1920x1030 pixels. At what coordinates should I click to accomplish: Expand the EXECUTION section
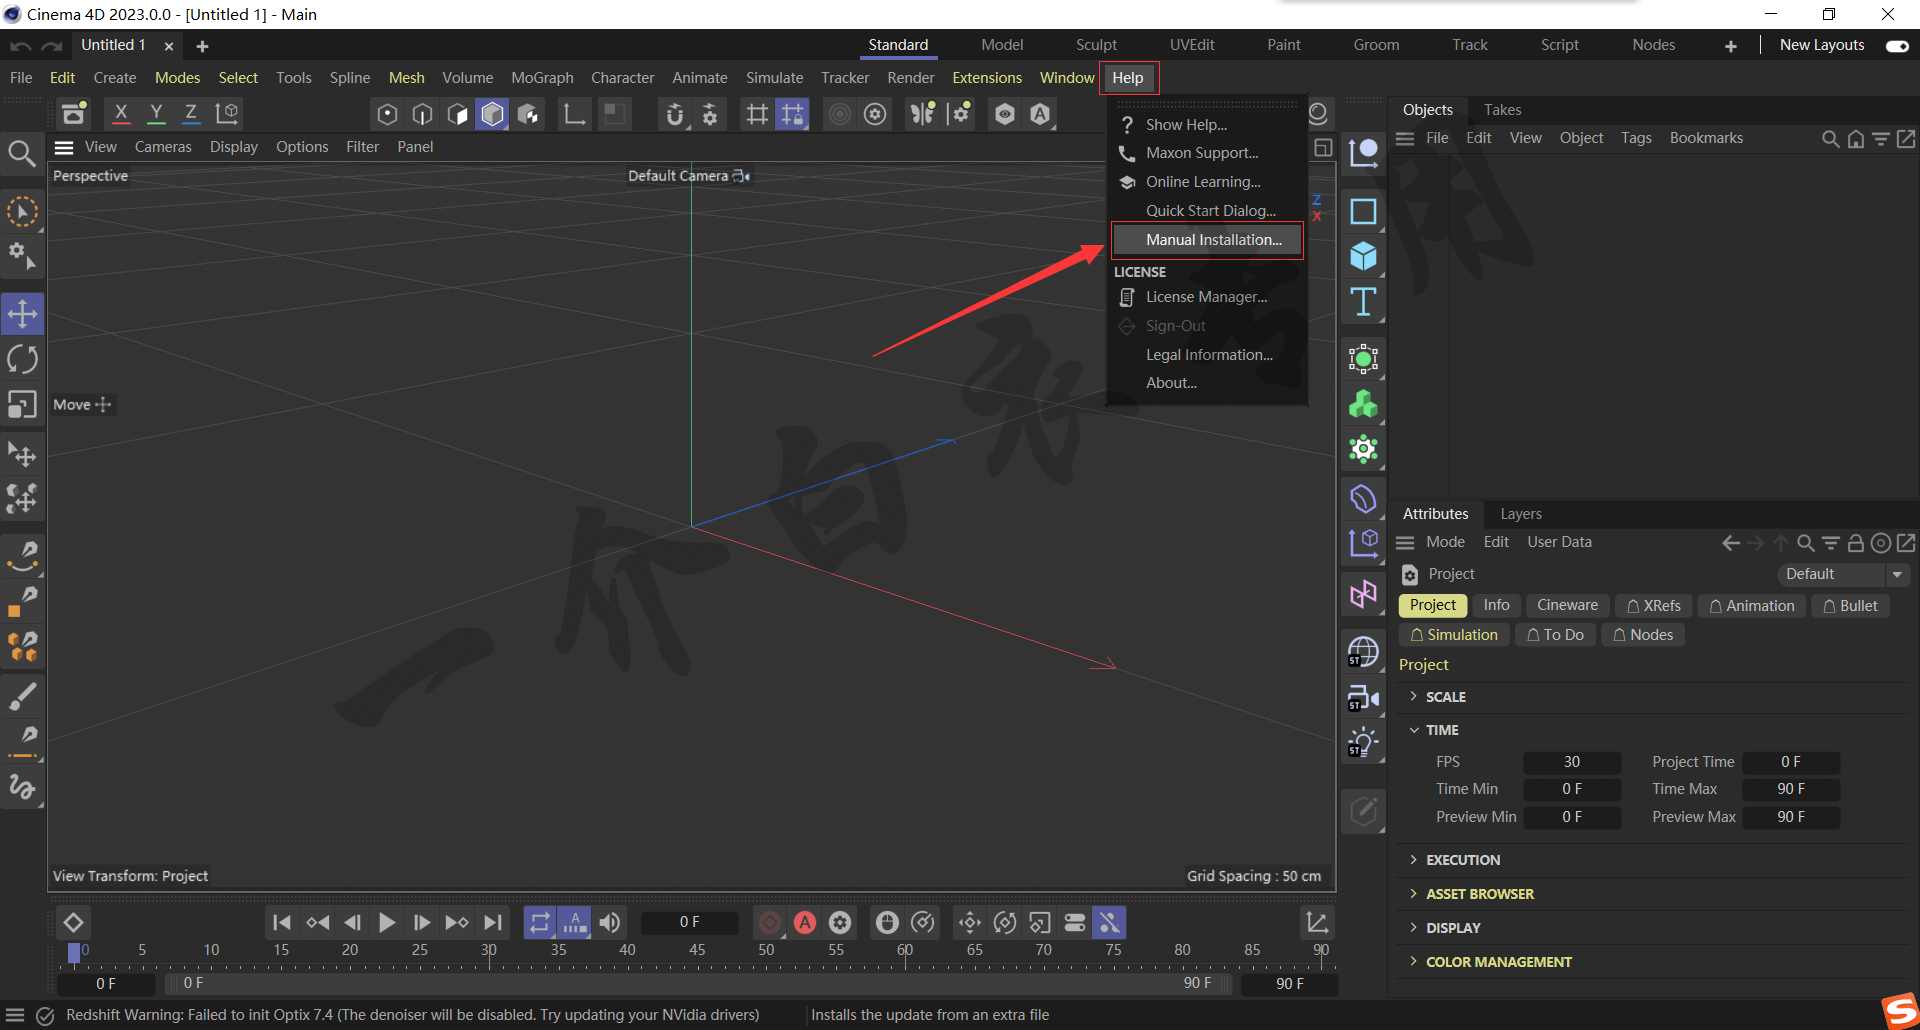[x=1462, y=860]
